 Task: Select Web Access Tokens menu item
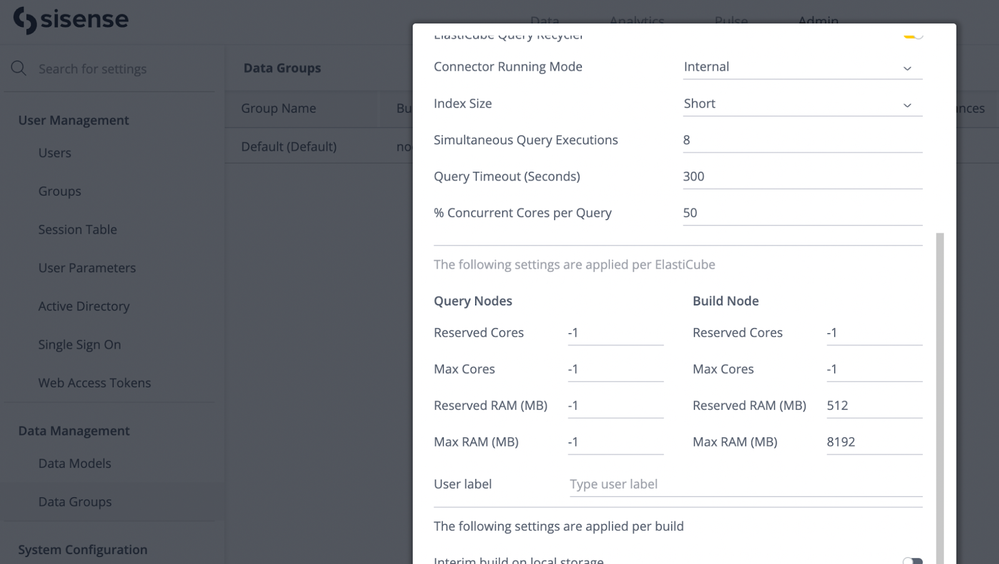click(x=95, y=383)
